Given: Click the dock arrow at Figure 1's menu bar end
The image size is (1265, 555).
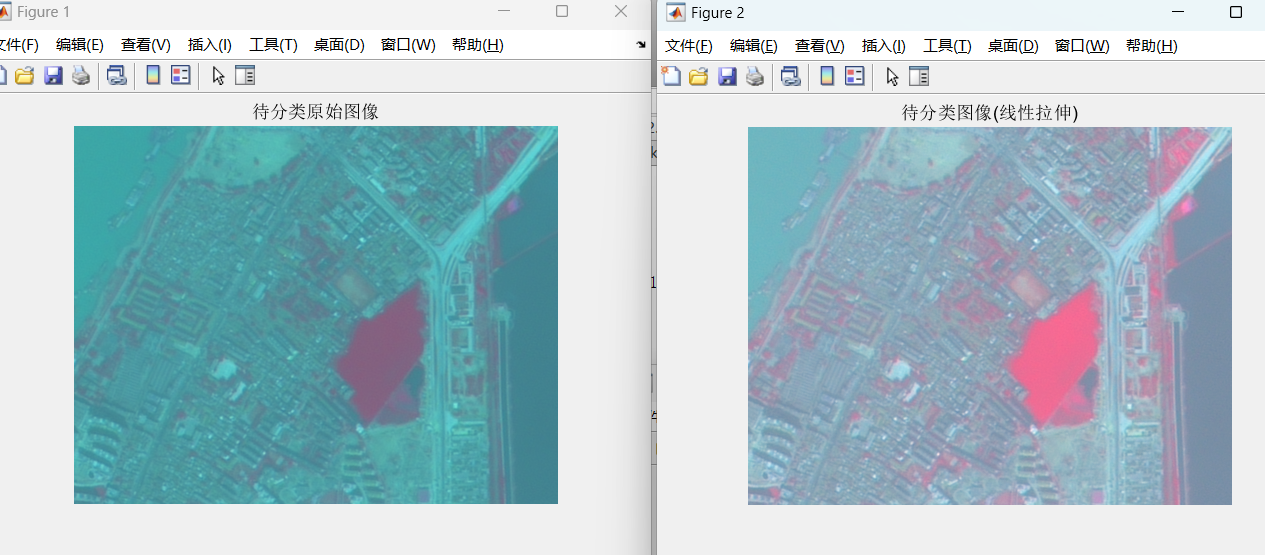Looking at the screenshot, I should [x=640, y=45].
